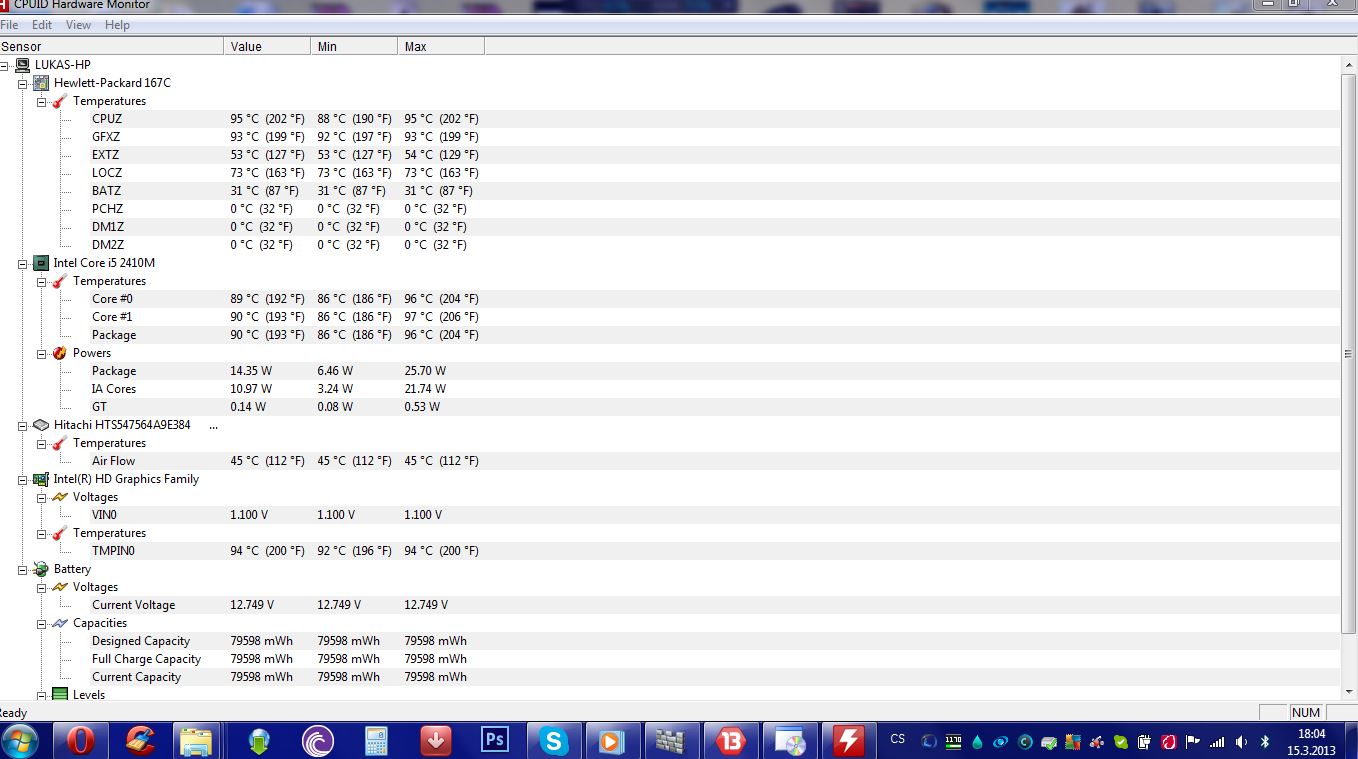This screenshot has height=759, width=1358.
Task: Collapse the LUKAS-HP root node
Action: pyautogui.click(x=5, y=65)
